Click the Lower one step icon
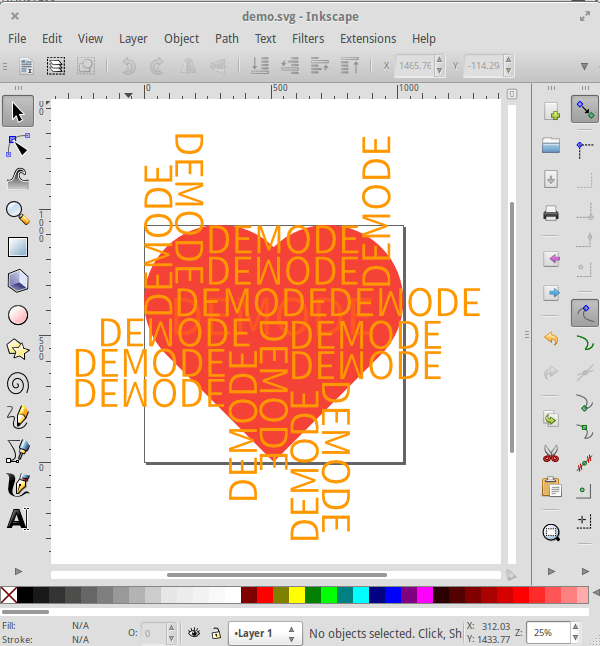 (x=290, y=66)
